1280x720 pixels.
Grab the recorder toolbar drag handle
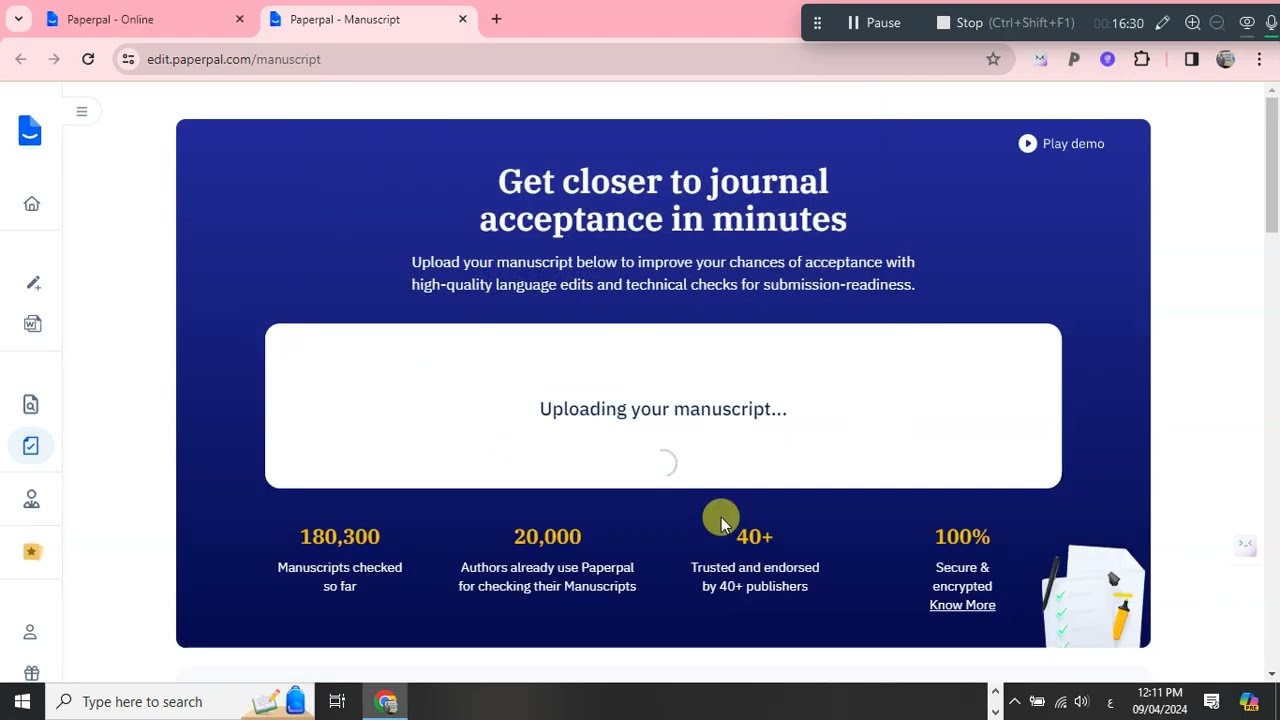pos(817,22)
